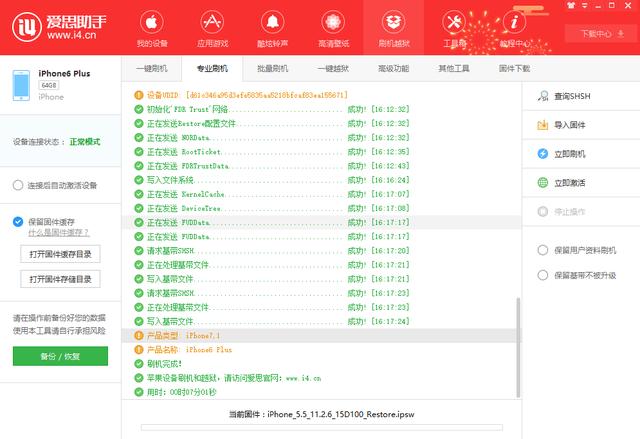Select 请求基带SHSH row at 16:17:20
Image resolution: width=640 pixels, height=439 pixels.
tap(321, 251)
